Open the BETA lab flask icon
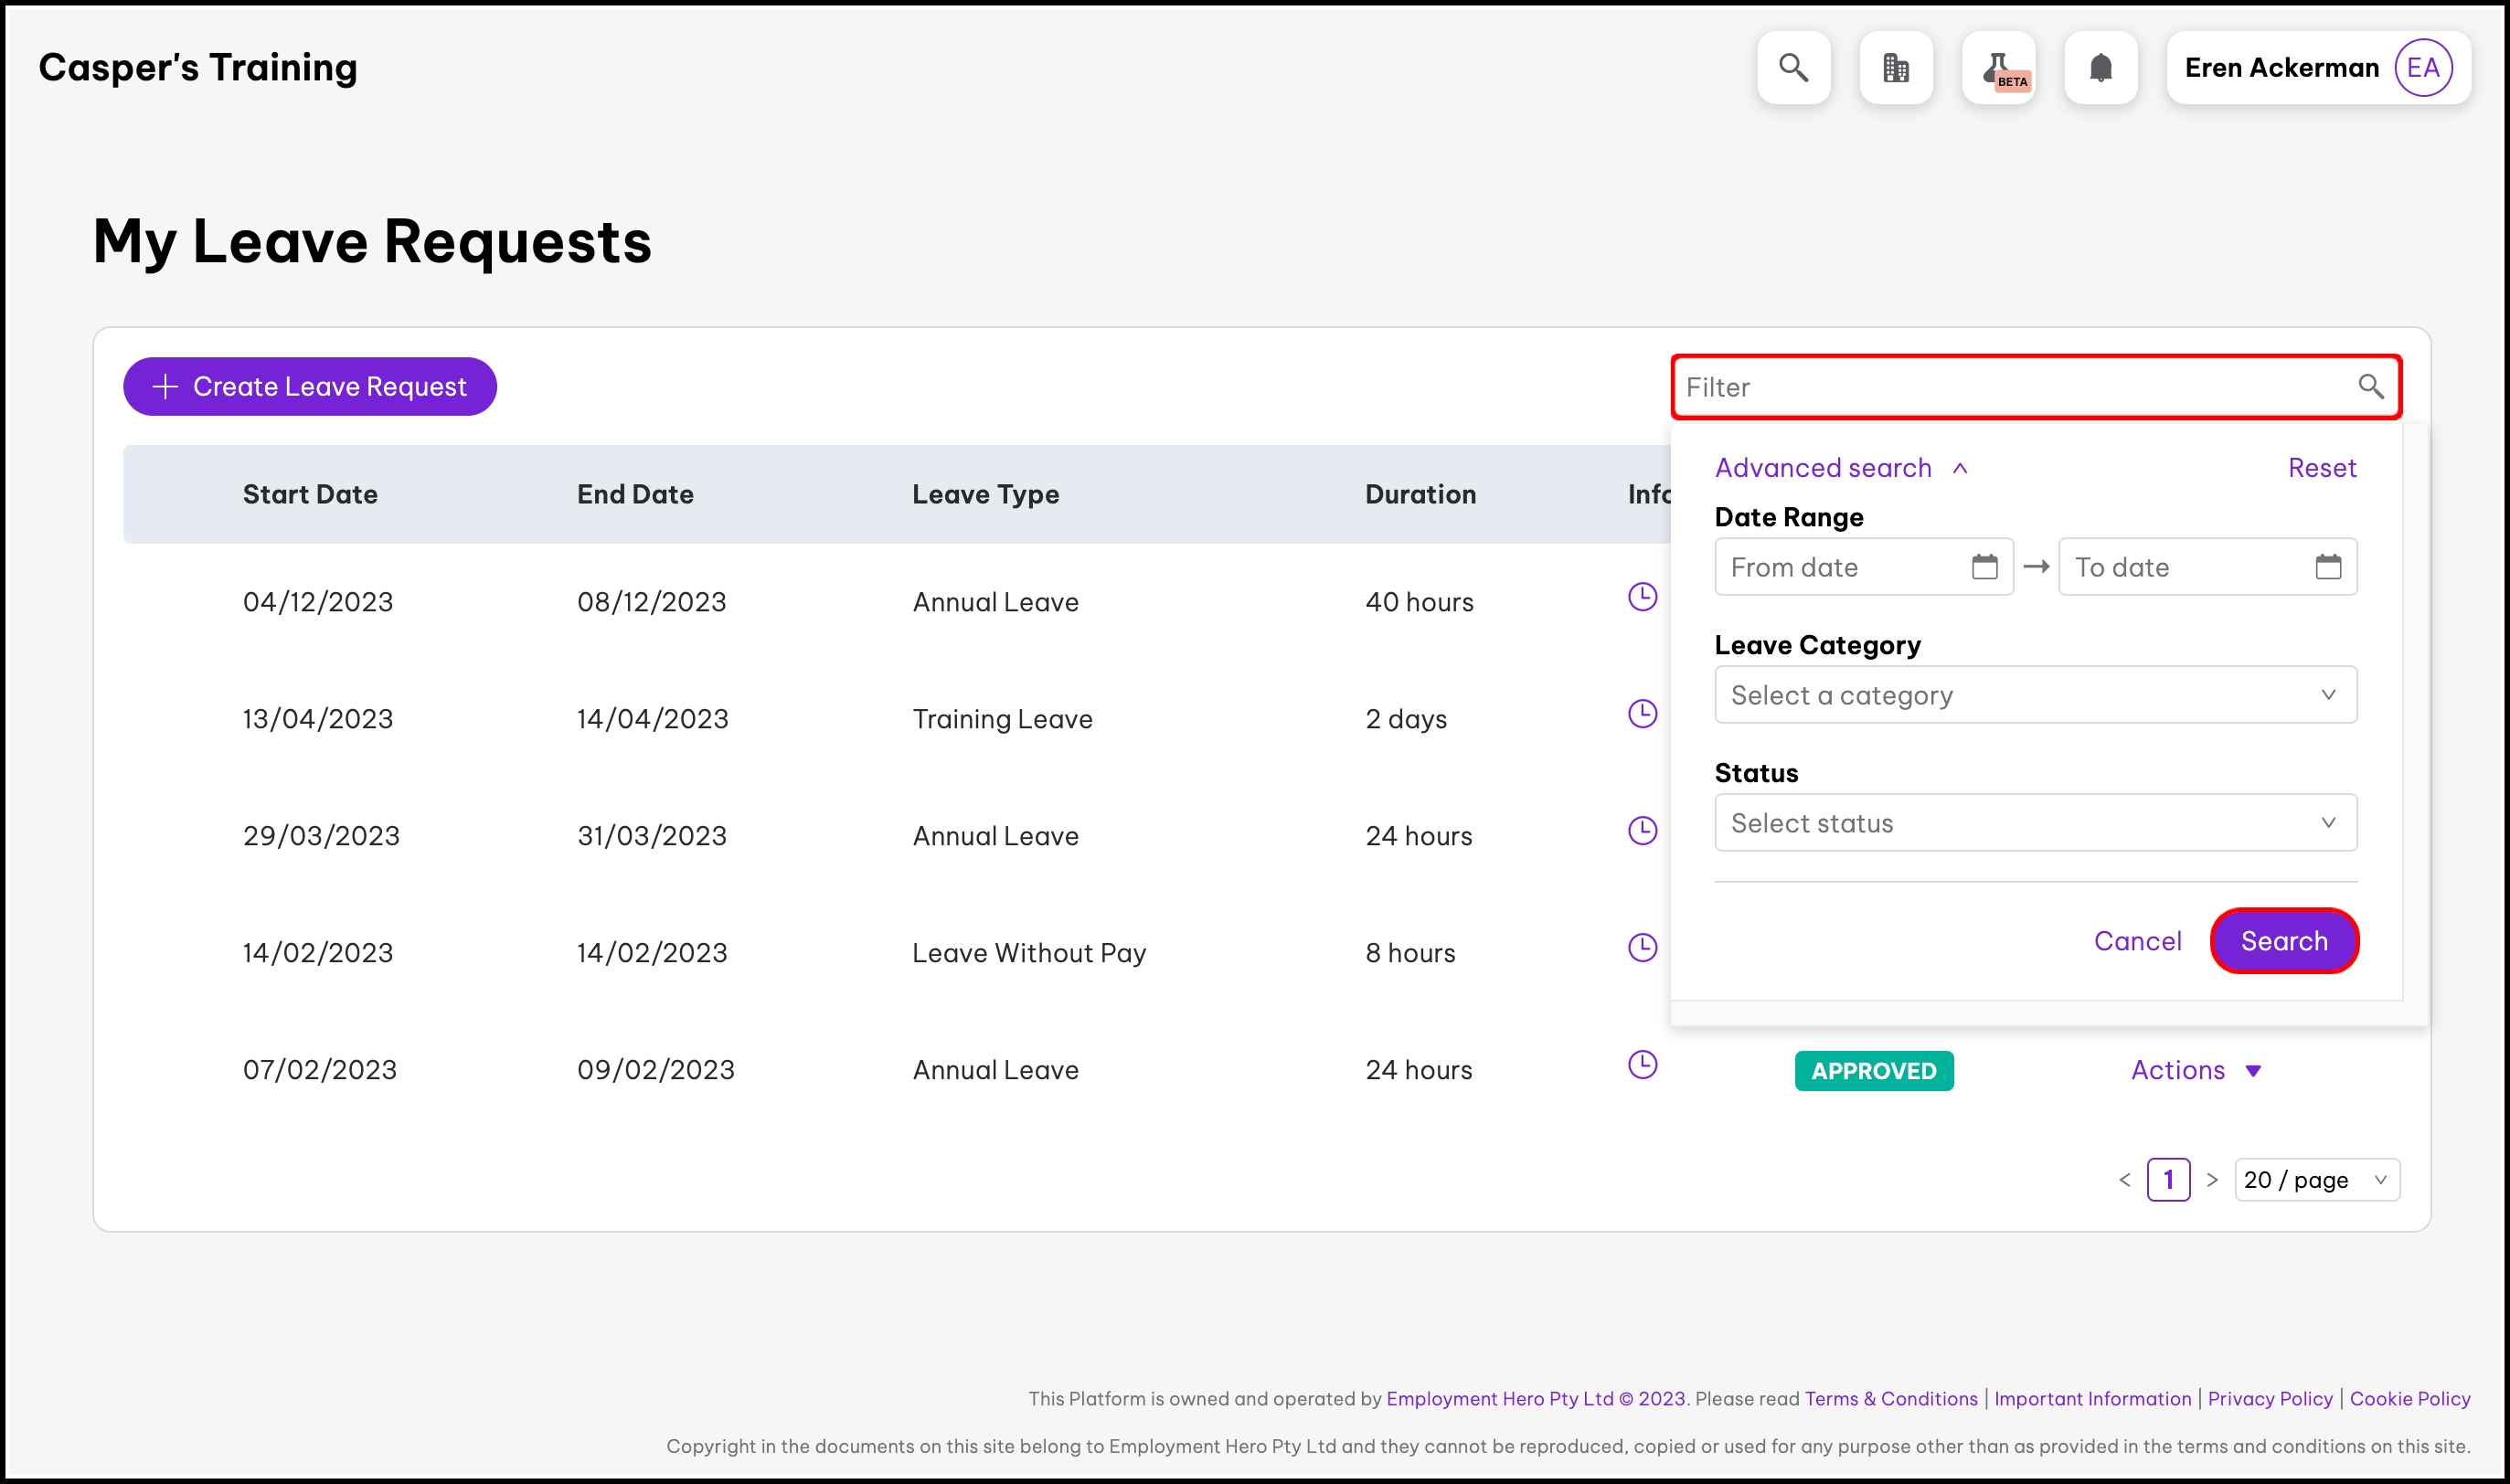The image size is (2510, 1484). [x=1998, y=68]
